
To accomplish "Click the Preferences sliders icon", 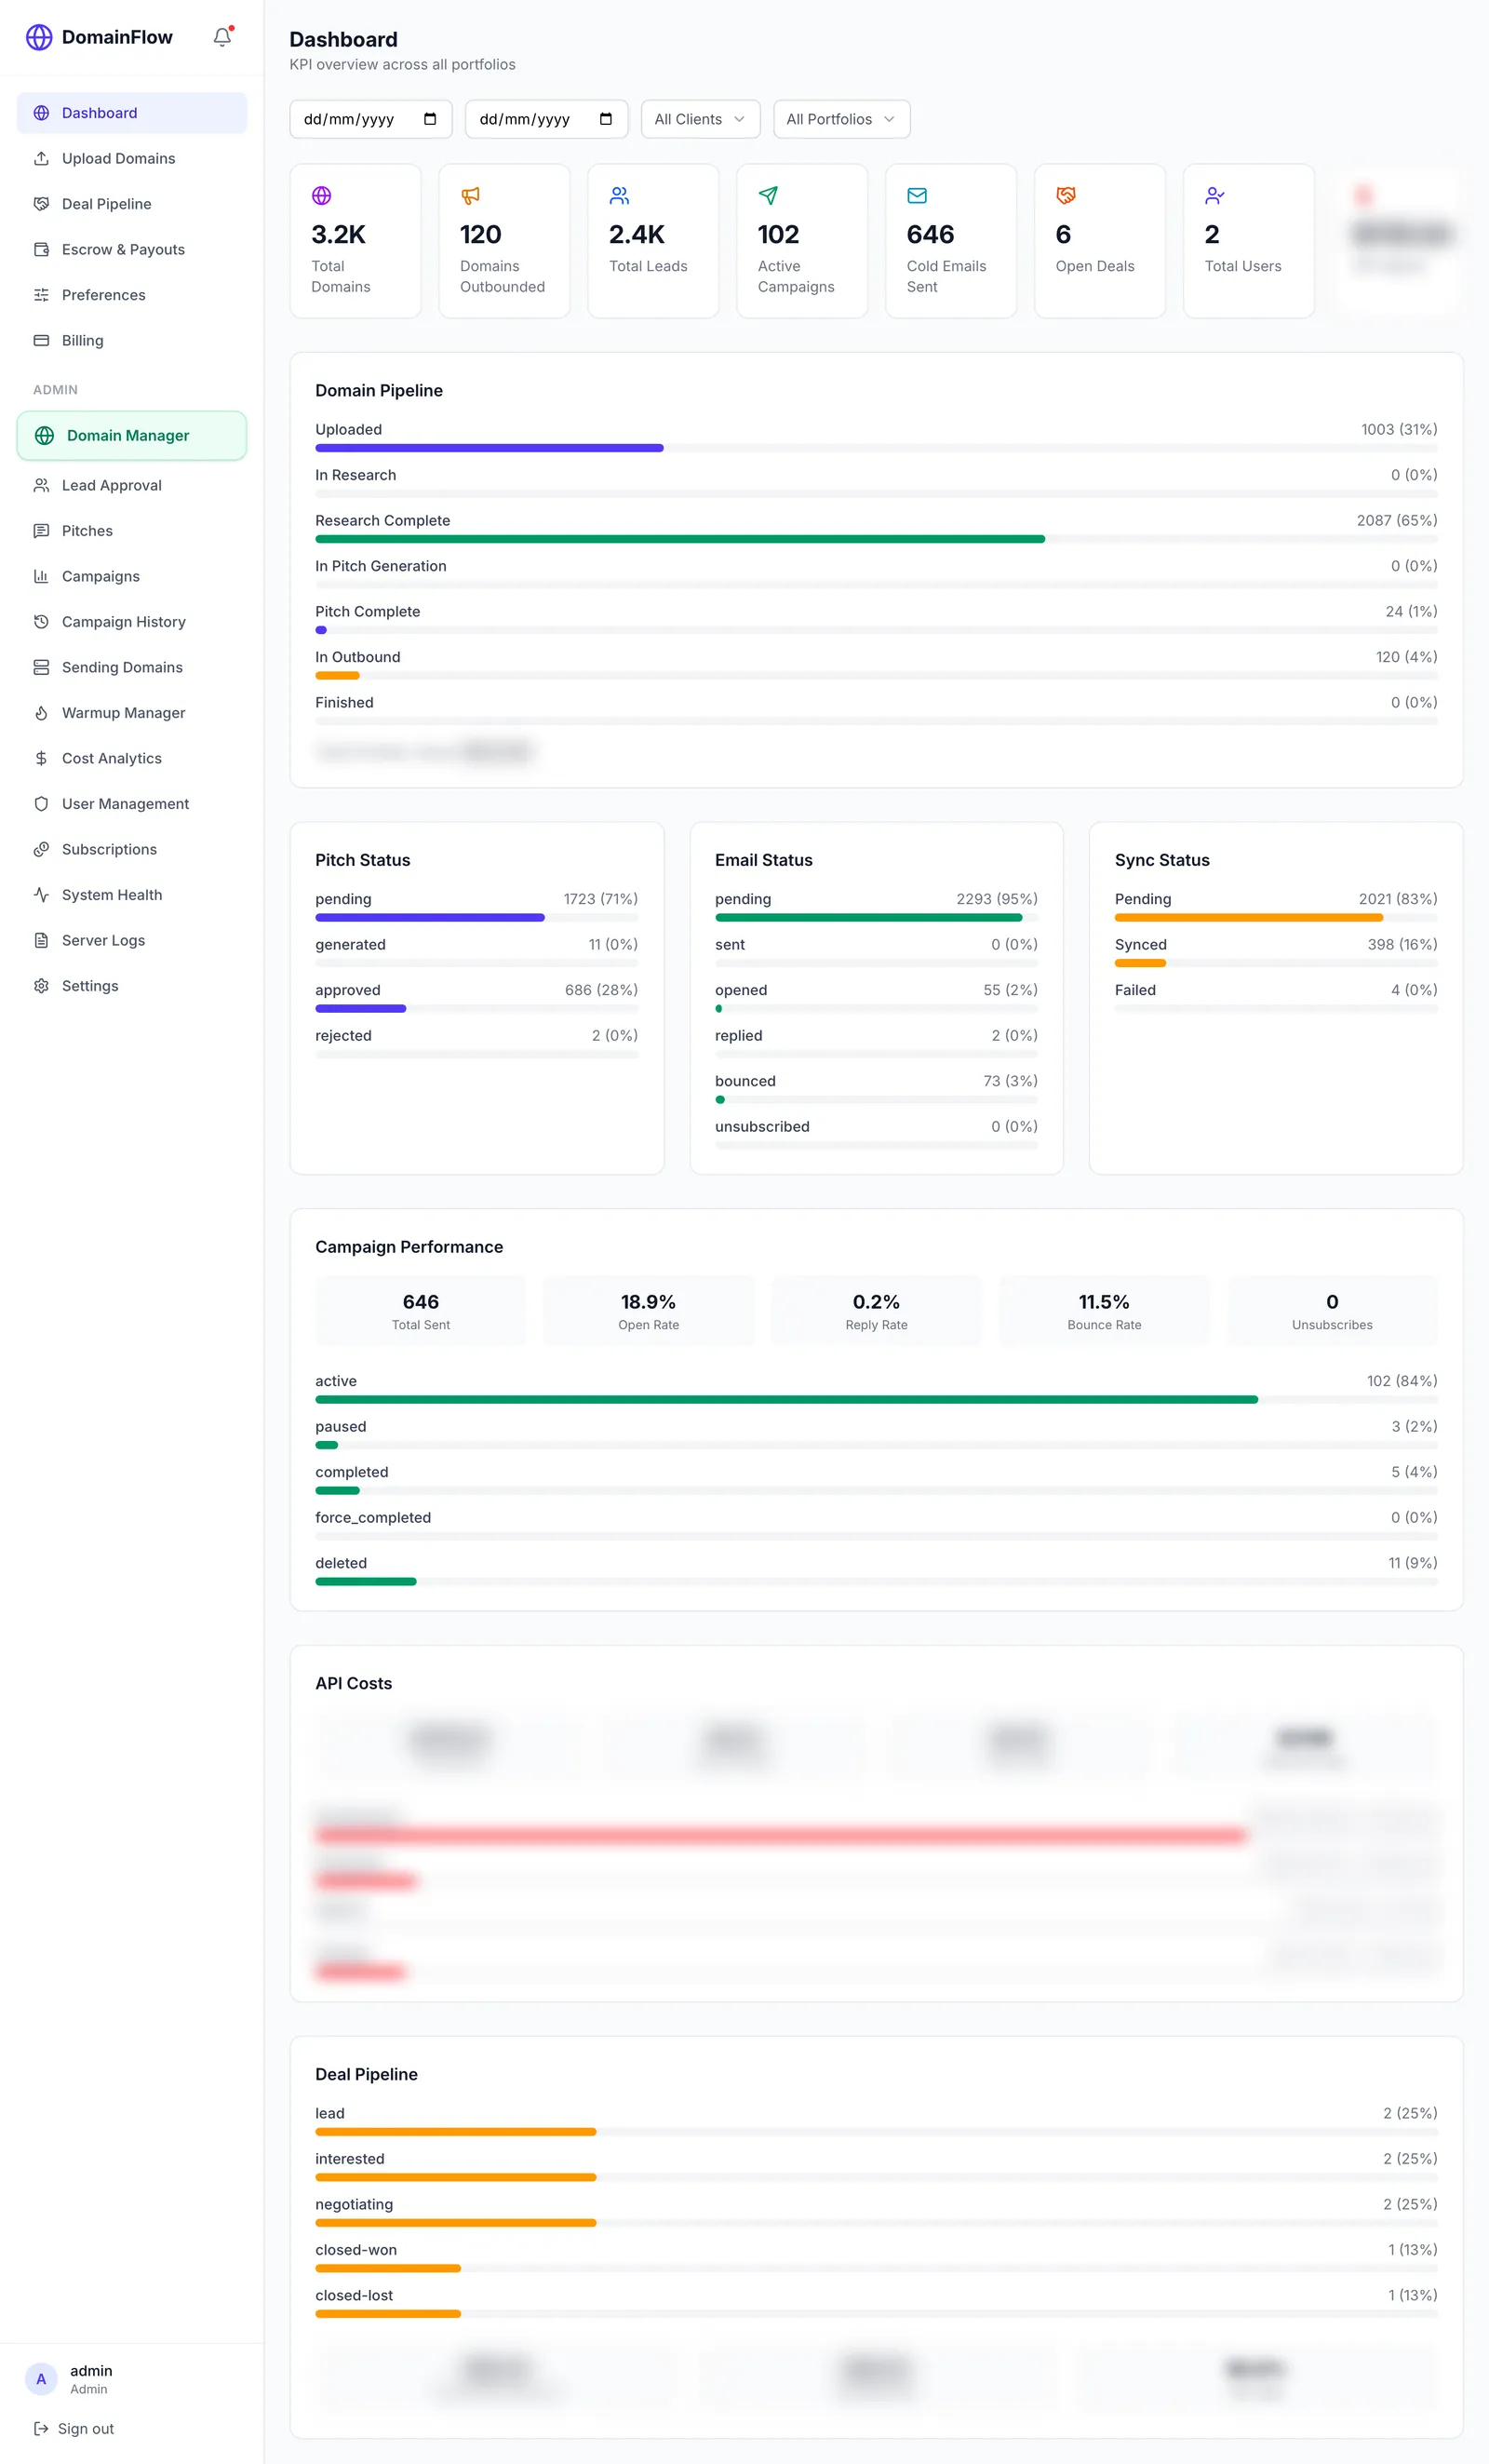I will (x=41, y=295).
